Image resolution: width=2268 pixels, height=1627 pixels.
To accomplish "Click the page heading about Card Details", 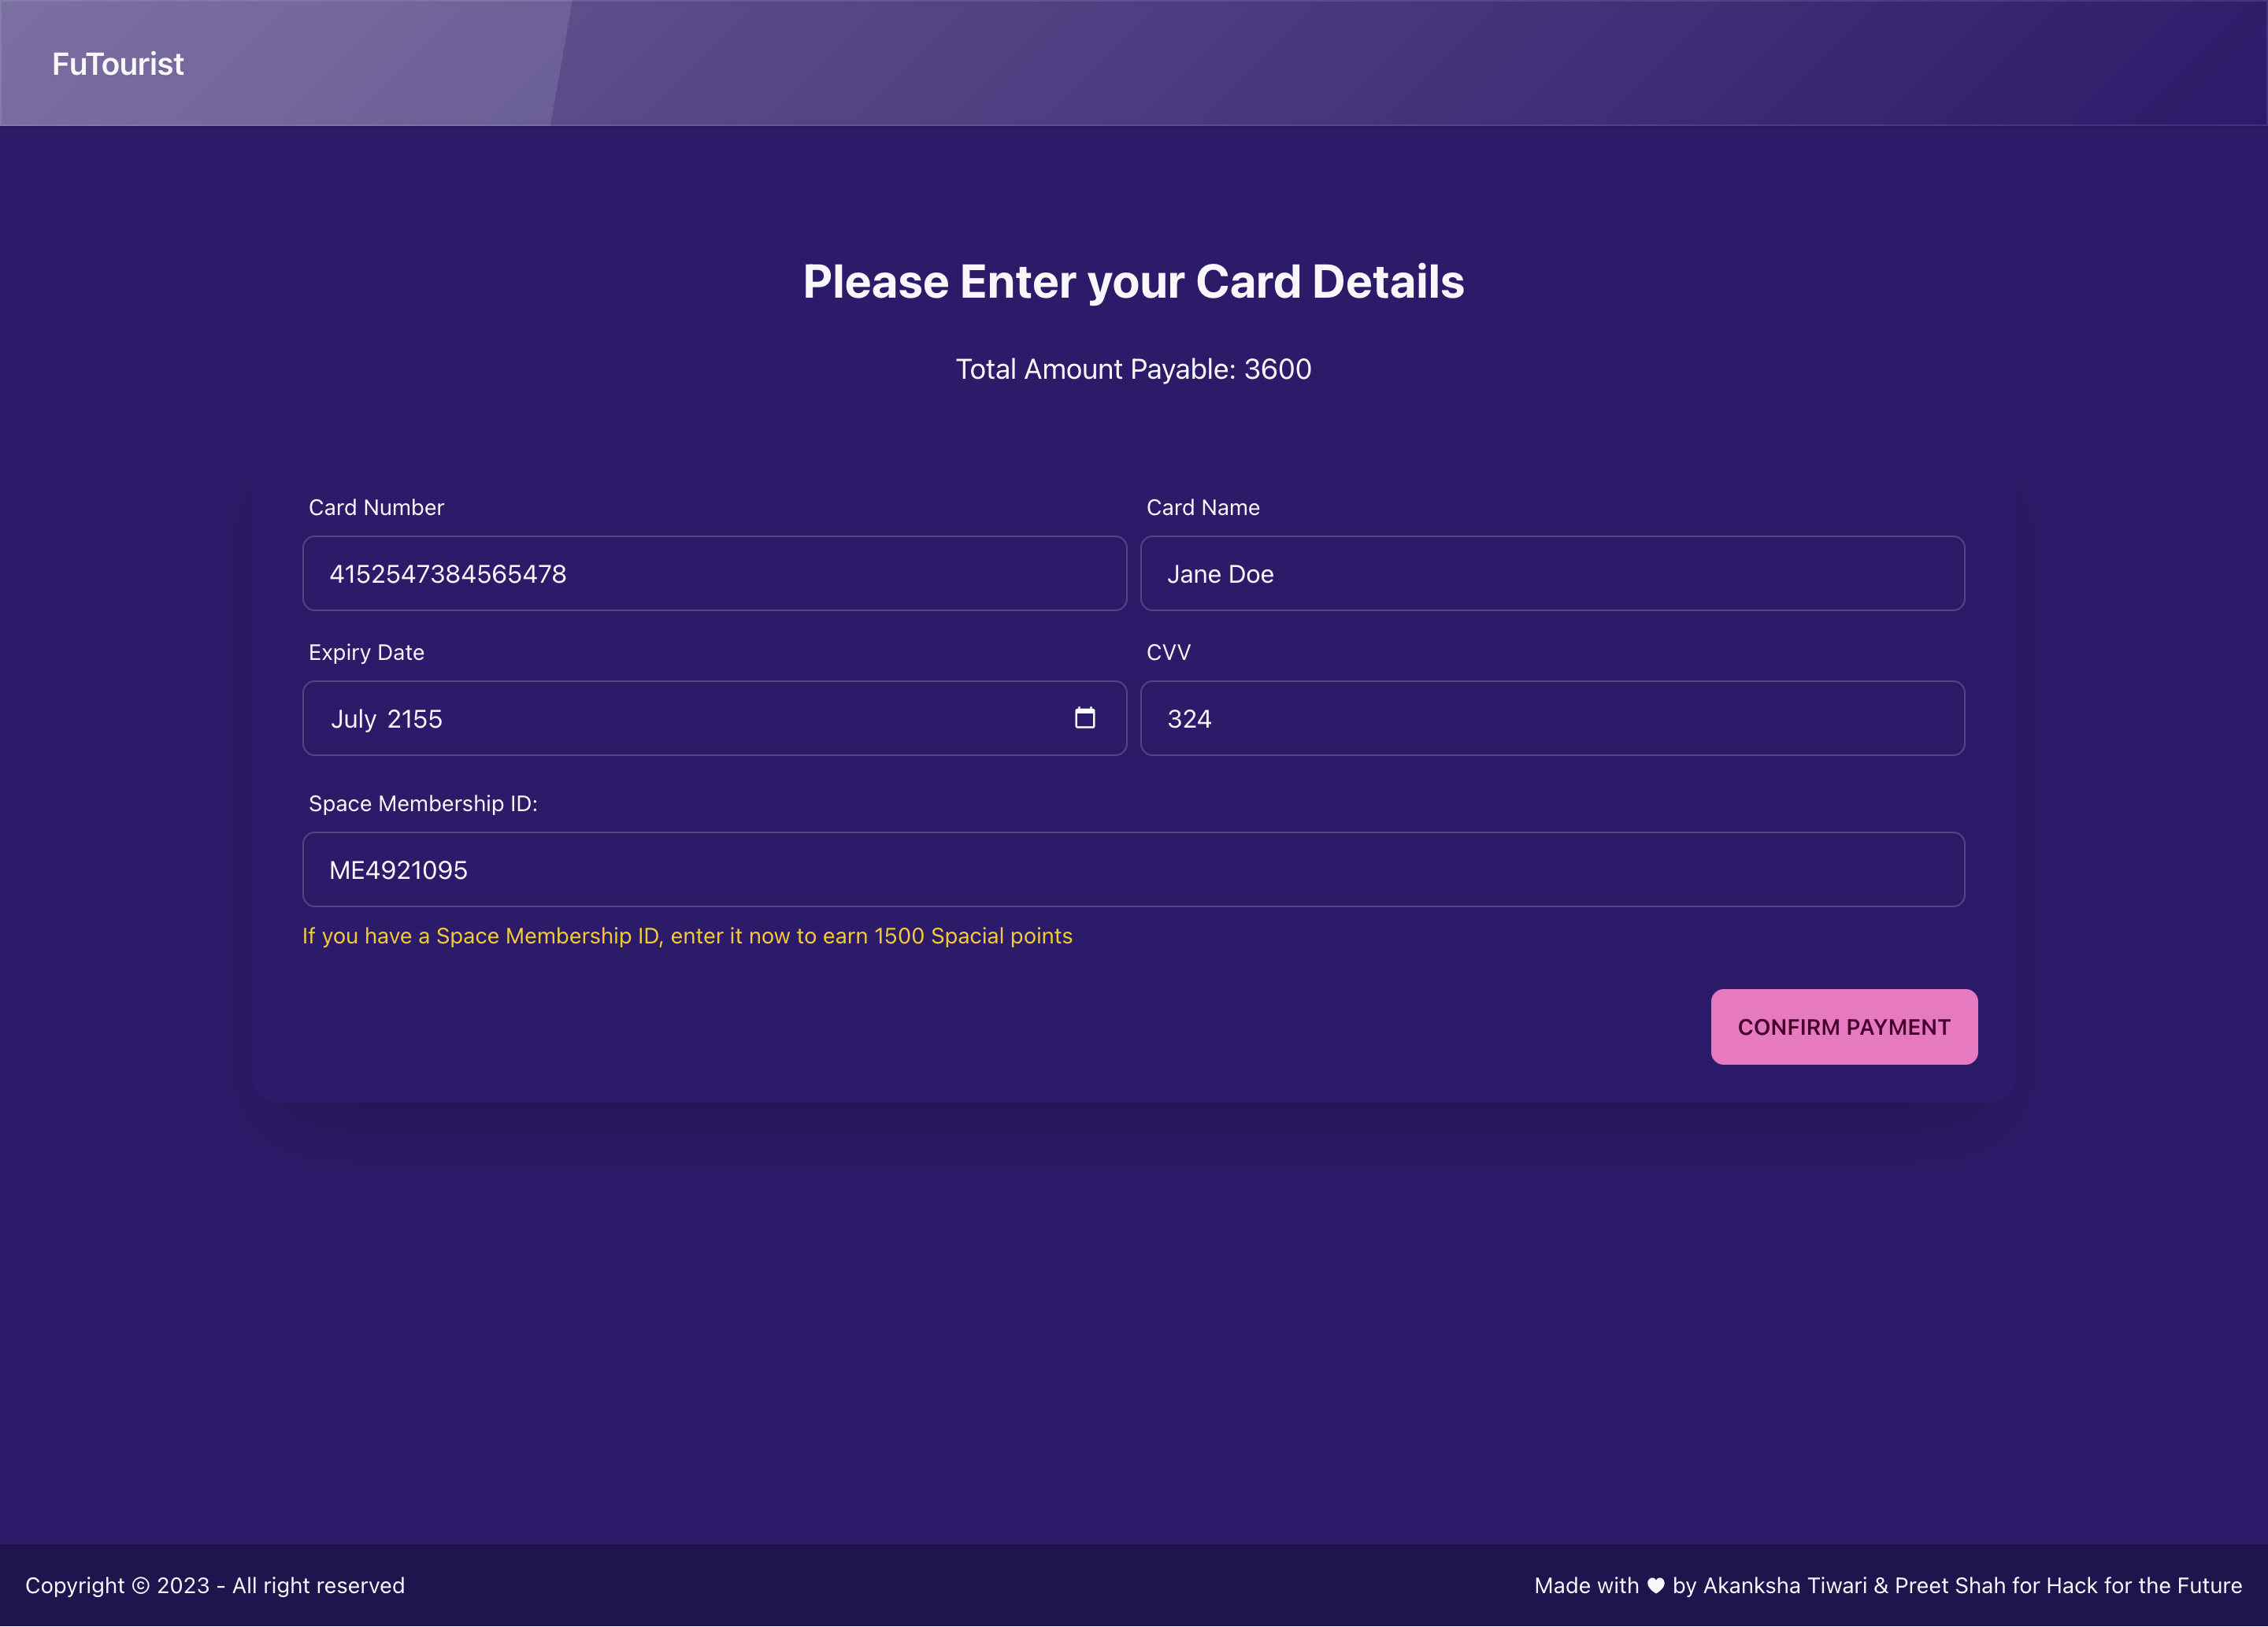I will [1133, 282].
